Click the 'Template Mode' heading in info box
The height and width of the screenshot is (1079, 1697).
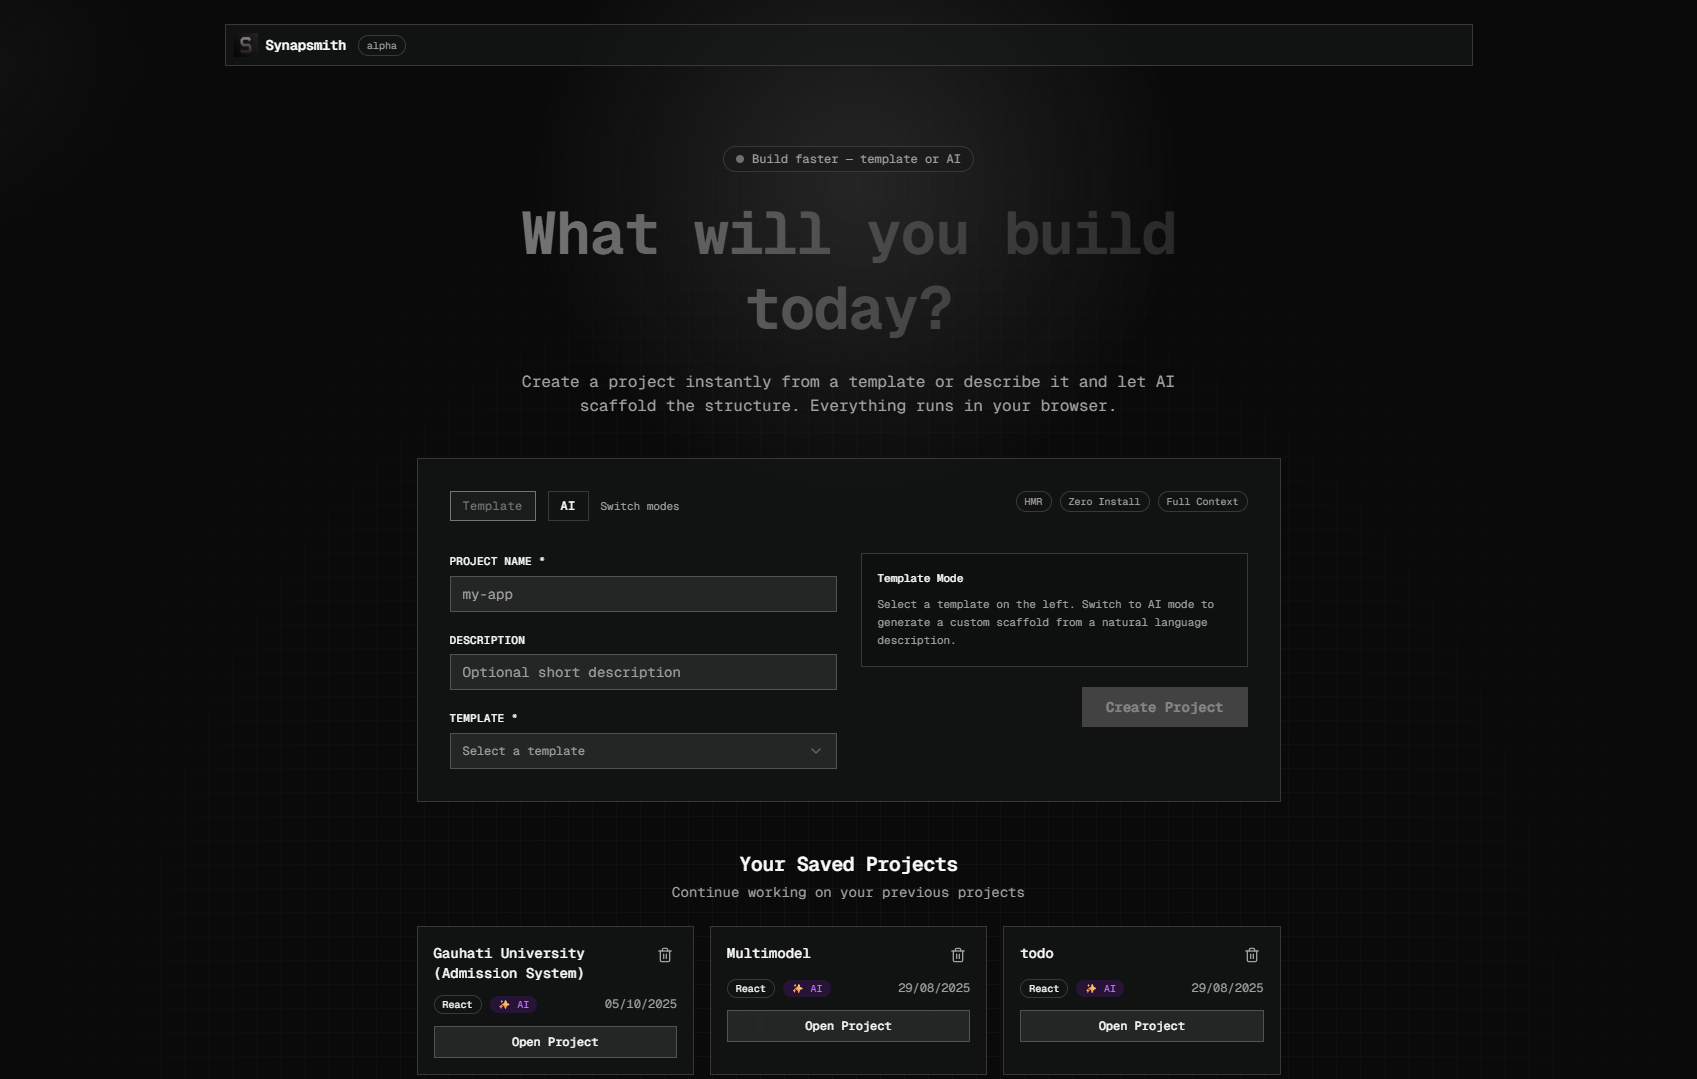920,578
